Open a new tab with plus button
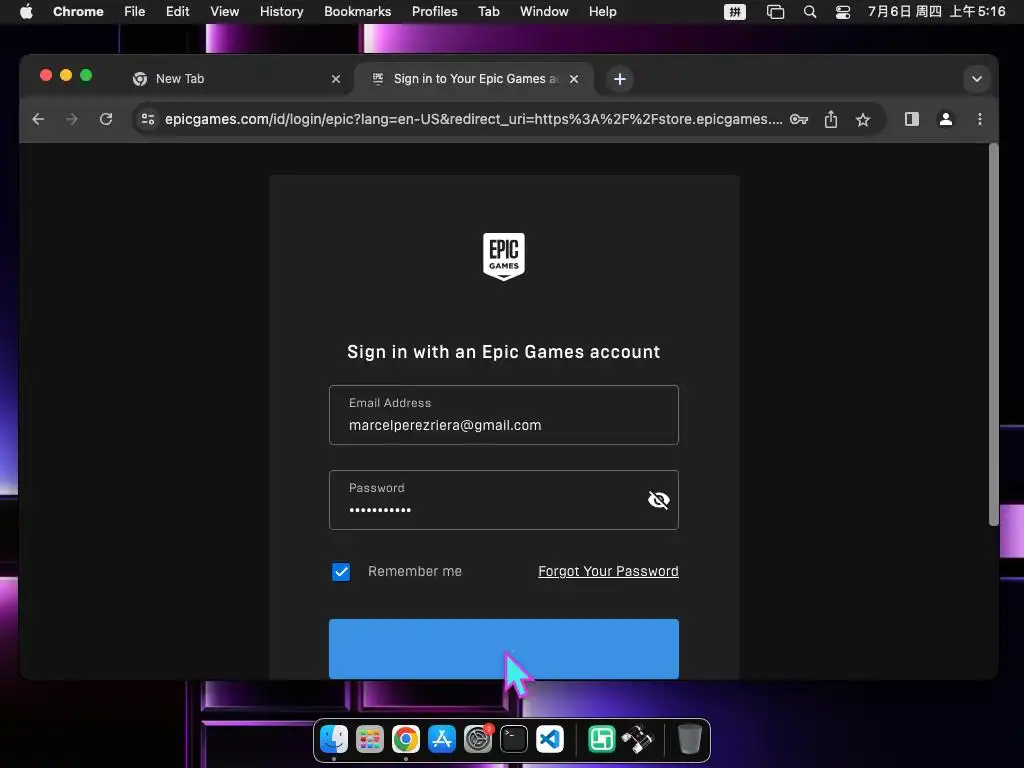 coord(620,79)
